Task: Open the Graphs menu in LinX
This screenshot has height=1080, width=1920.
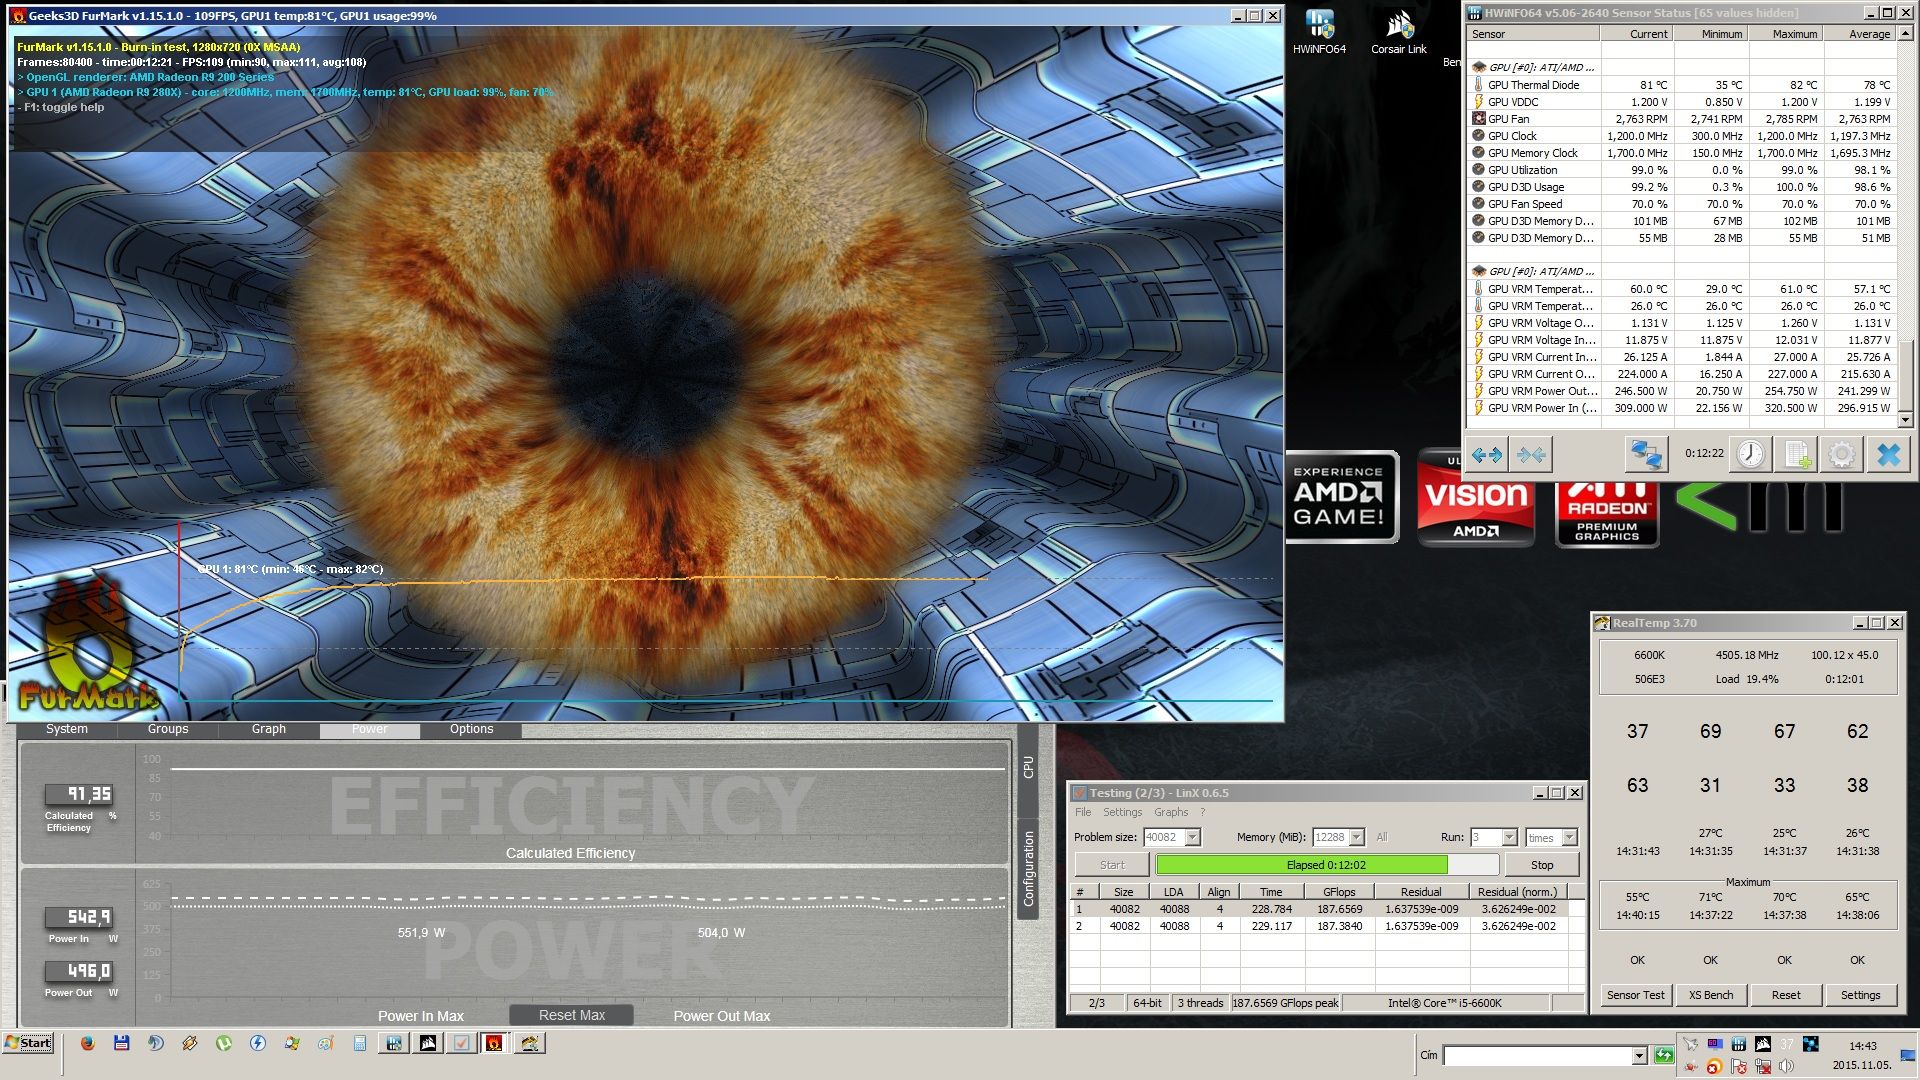Action: [1171, 812]
